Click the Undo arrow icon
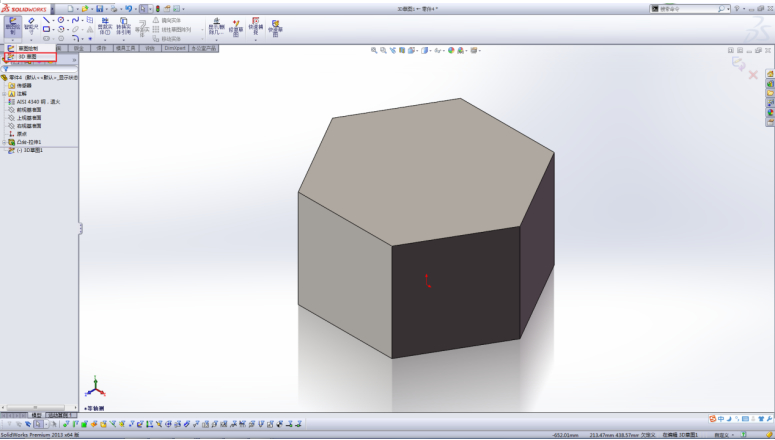775x440 pixels. (129, 9)
